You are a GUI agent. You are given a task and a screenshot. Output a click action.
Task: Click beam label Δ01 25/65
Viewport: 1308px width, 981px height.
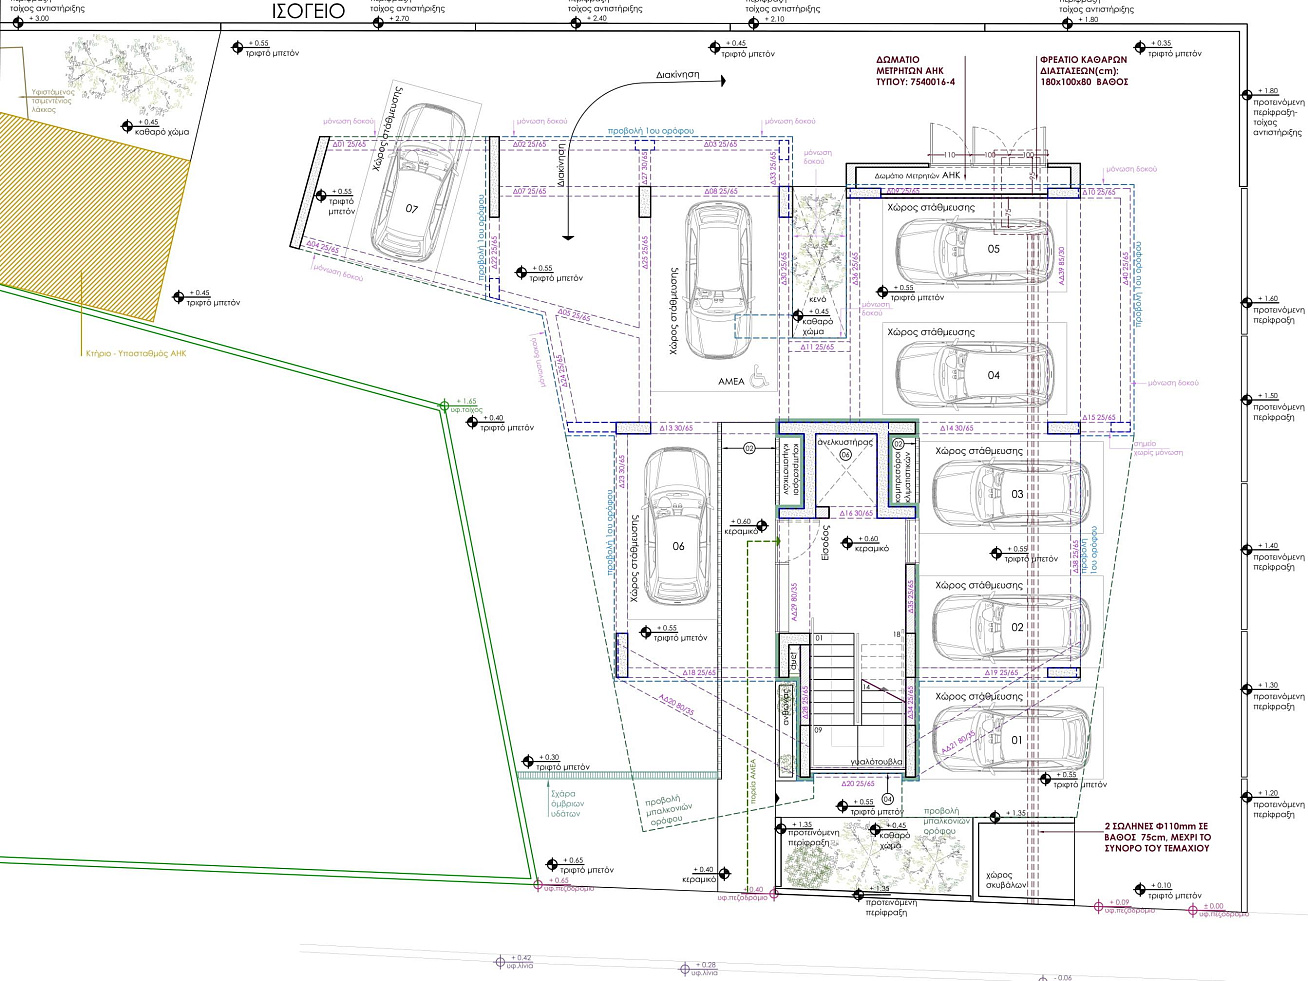point(349,145)
